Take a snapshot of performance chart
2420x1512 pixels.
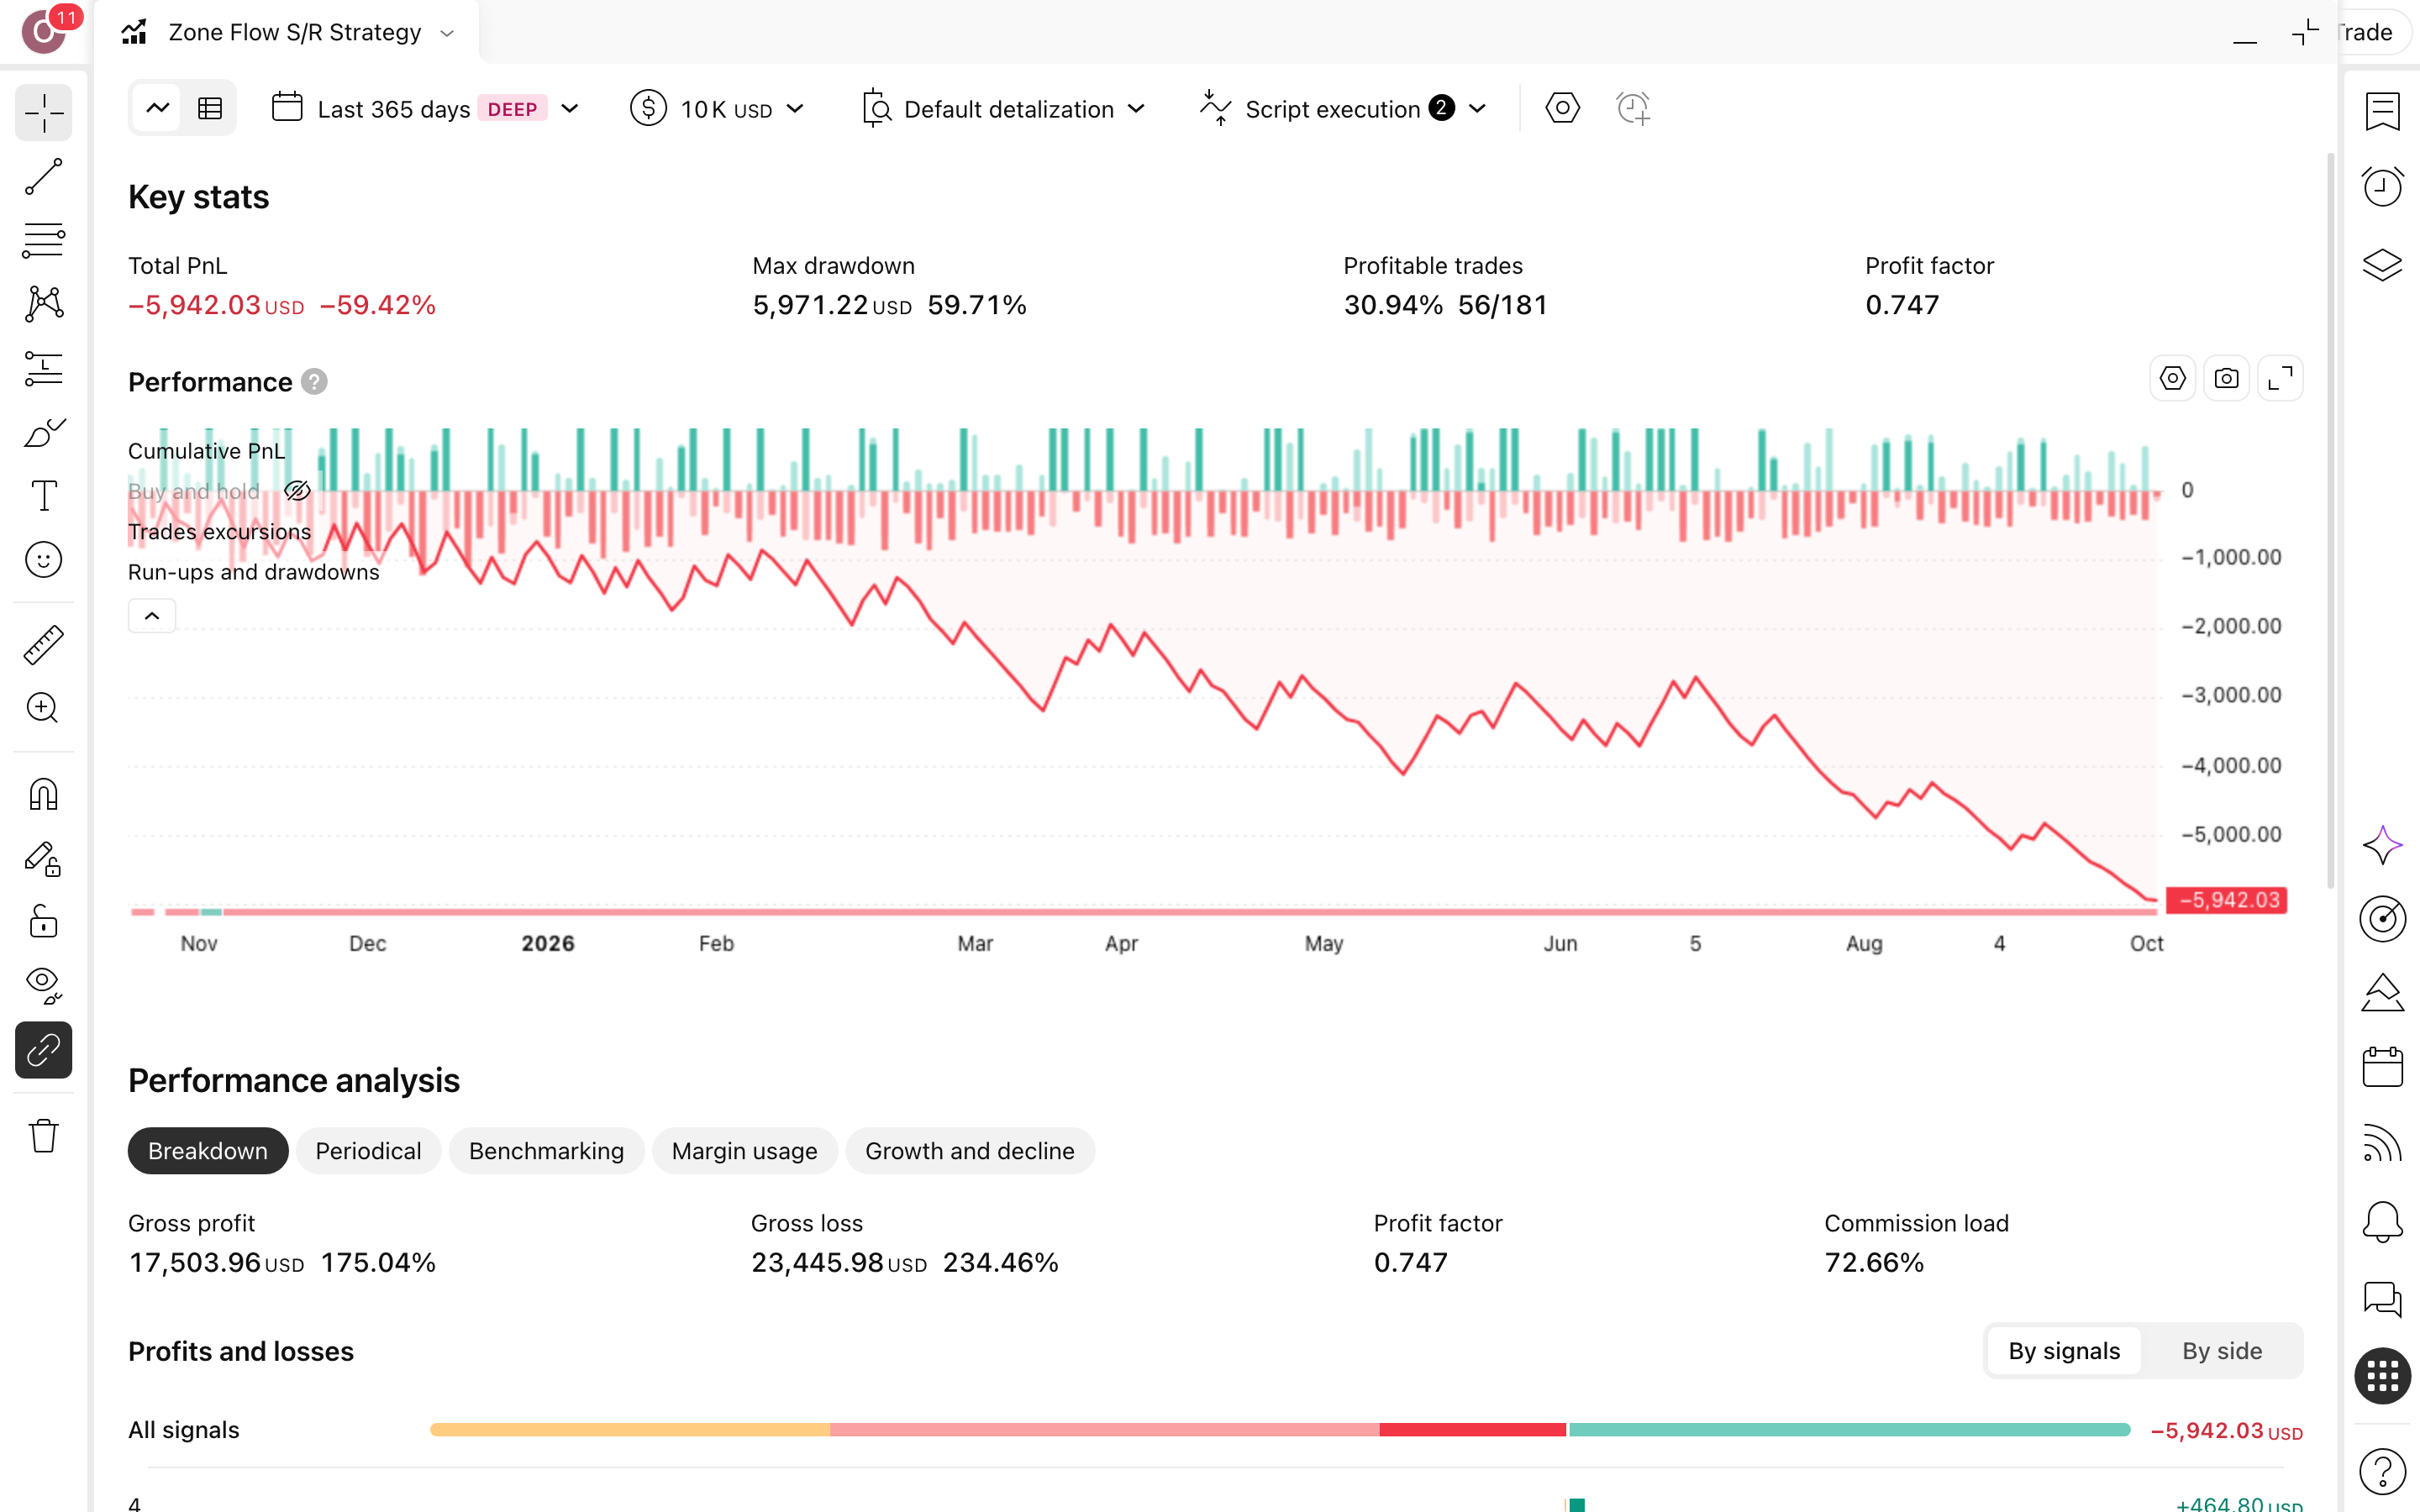coord(2226,379)
